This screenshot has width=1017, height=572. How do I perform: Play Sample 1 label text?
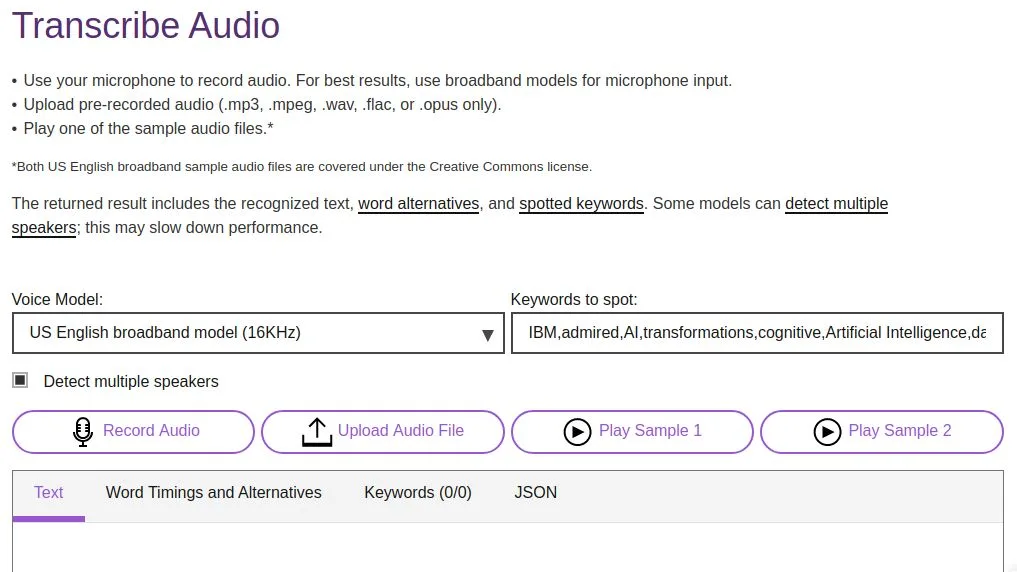coord(650,431)
